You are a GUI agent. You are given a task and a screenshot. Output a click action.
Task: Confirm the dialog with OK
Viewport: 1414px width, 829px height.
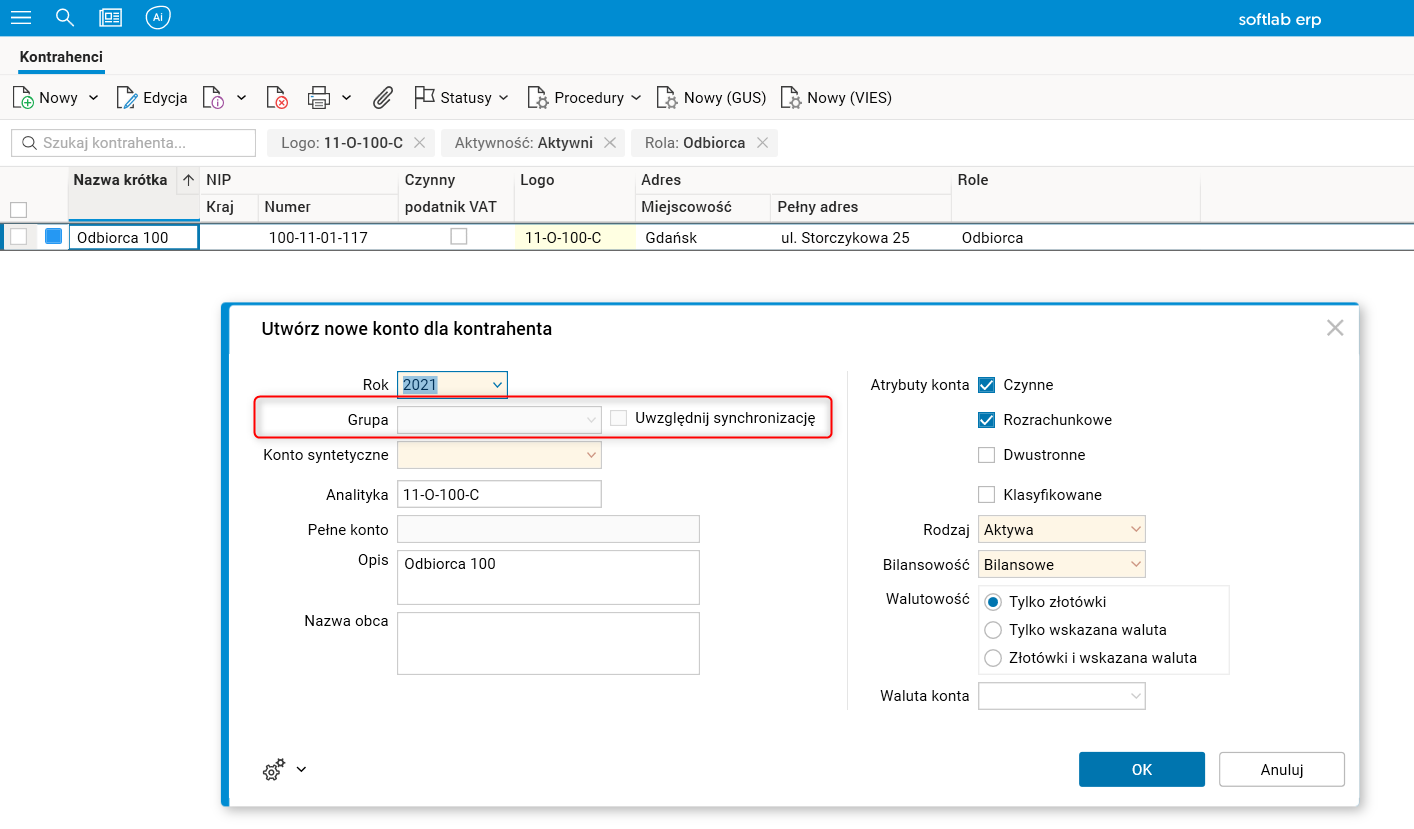[x=1141, y=769]
